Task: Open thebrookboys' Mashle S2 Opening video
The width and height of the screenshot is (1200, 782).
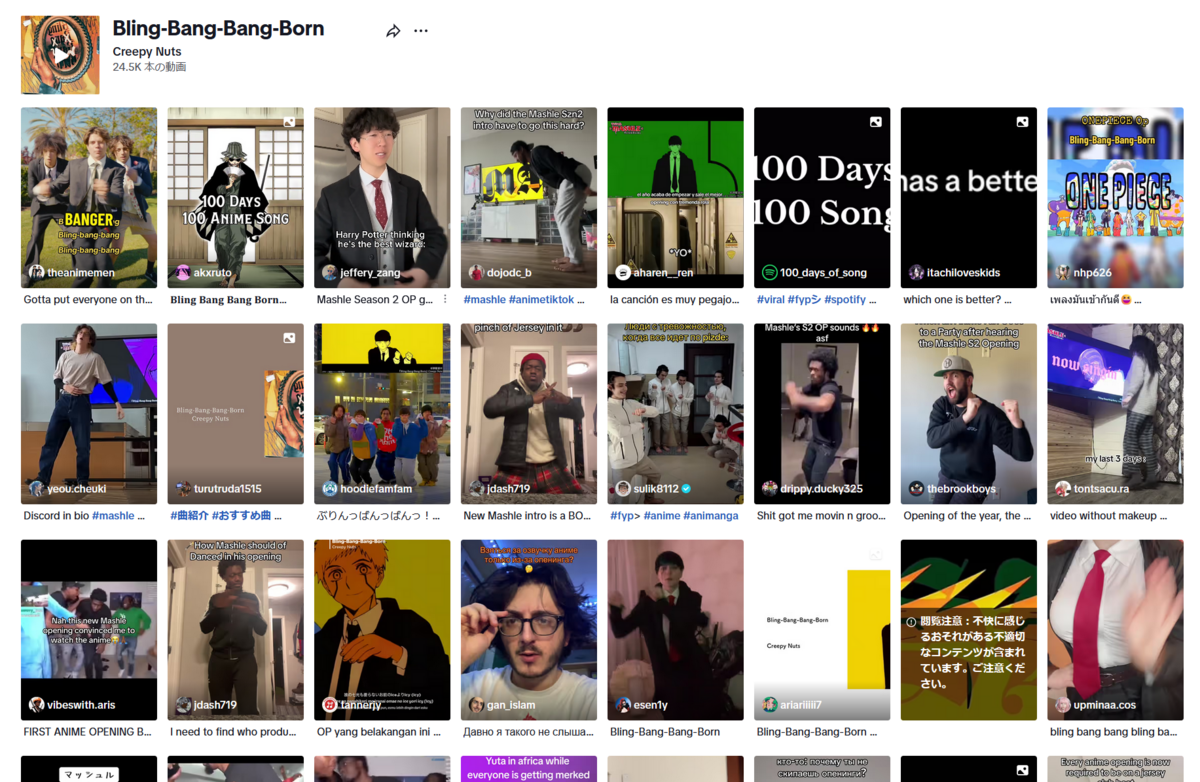Action: point(969,413)
